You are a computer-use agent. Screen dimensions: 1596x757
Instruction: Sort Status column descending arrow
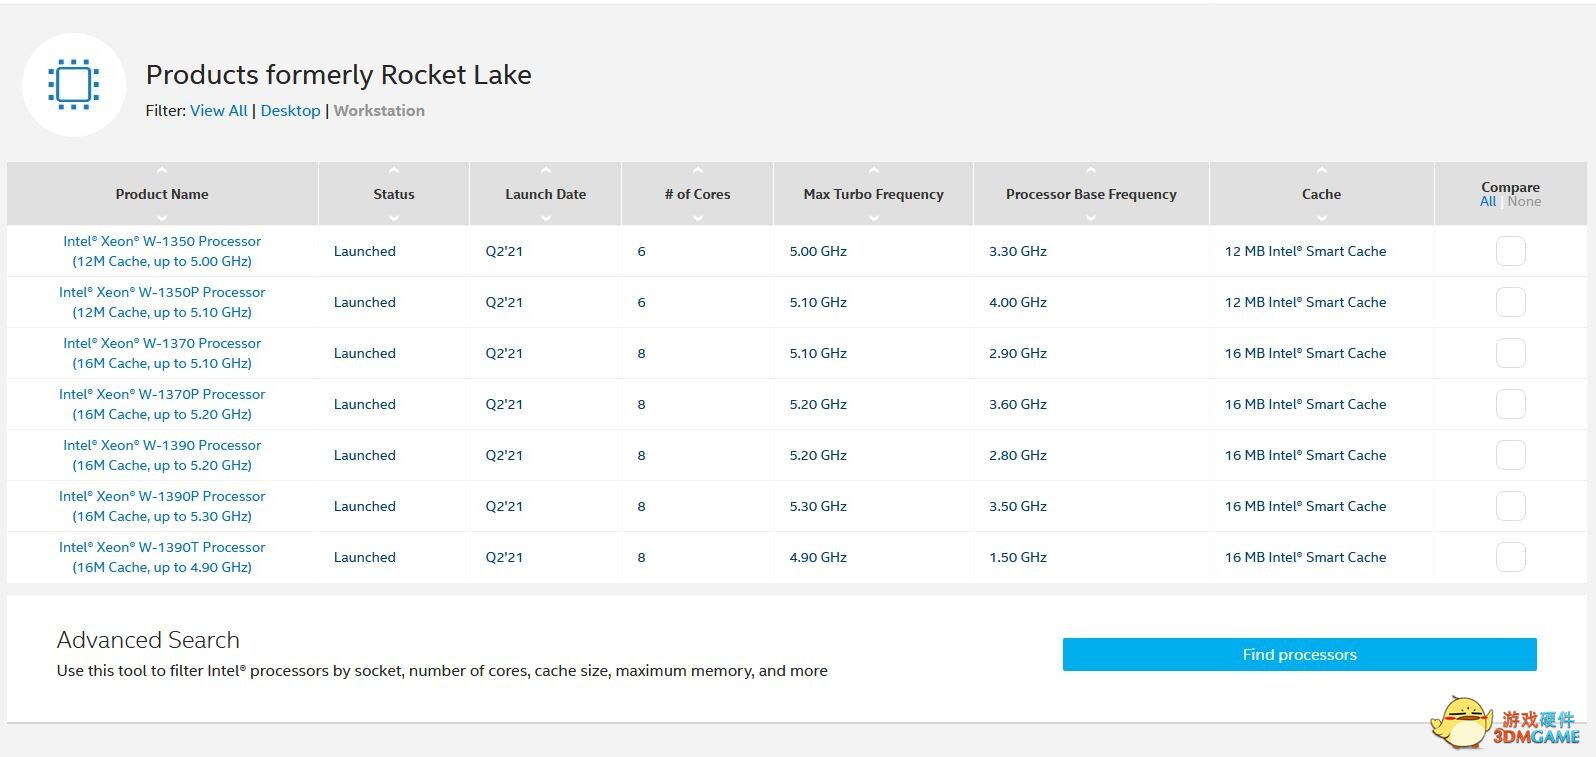pos(394,218)
